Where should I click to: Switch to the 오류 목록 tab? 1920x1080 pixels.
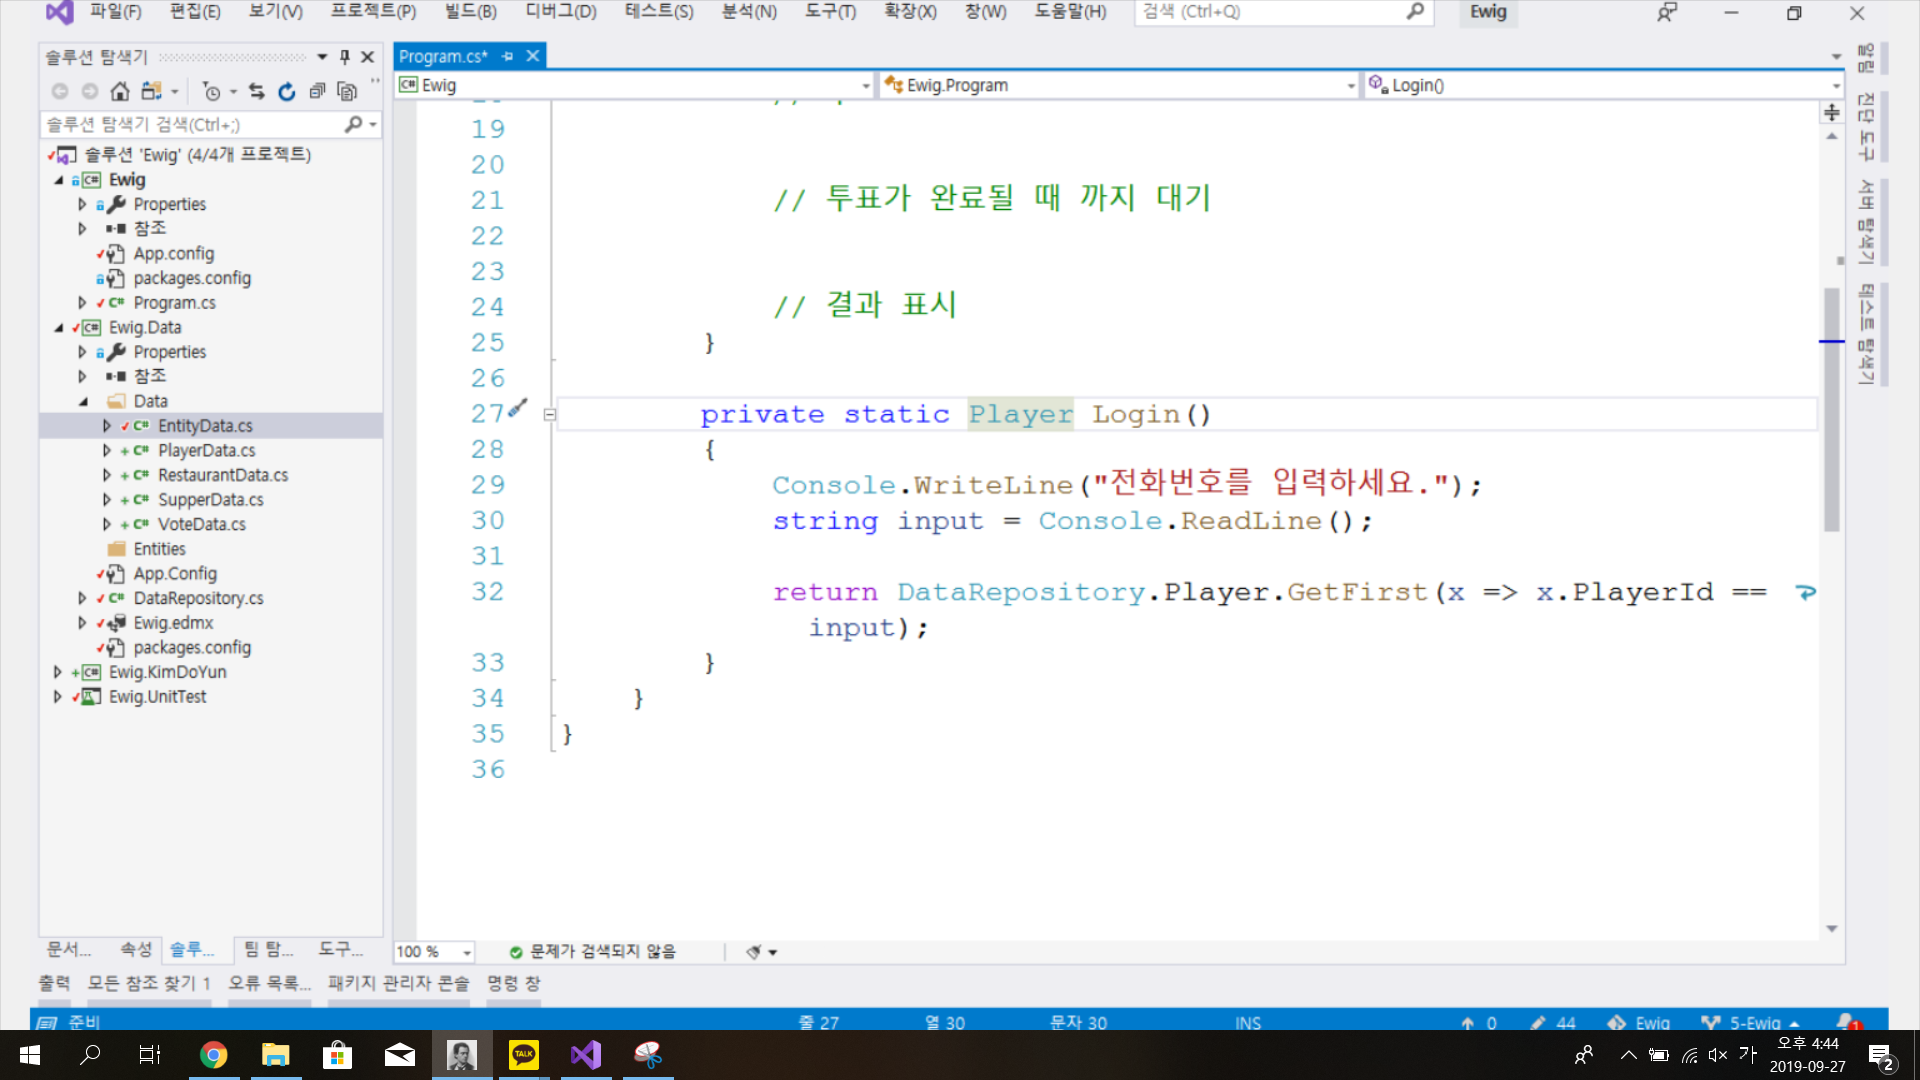pos(269,983)
